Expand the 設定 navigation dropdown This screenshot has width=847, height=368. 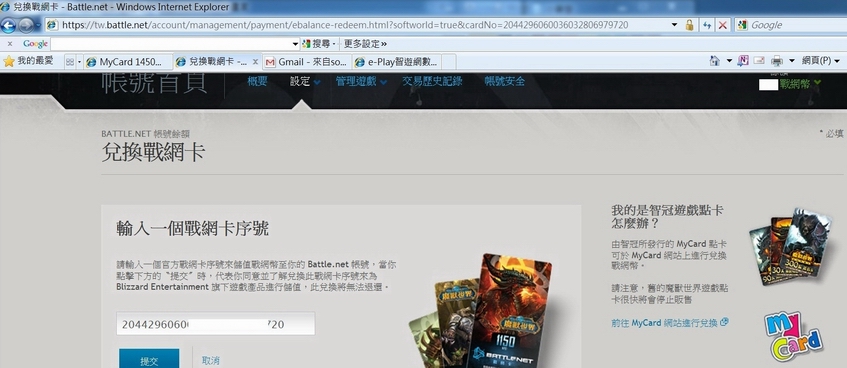[x=305, y=82]
